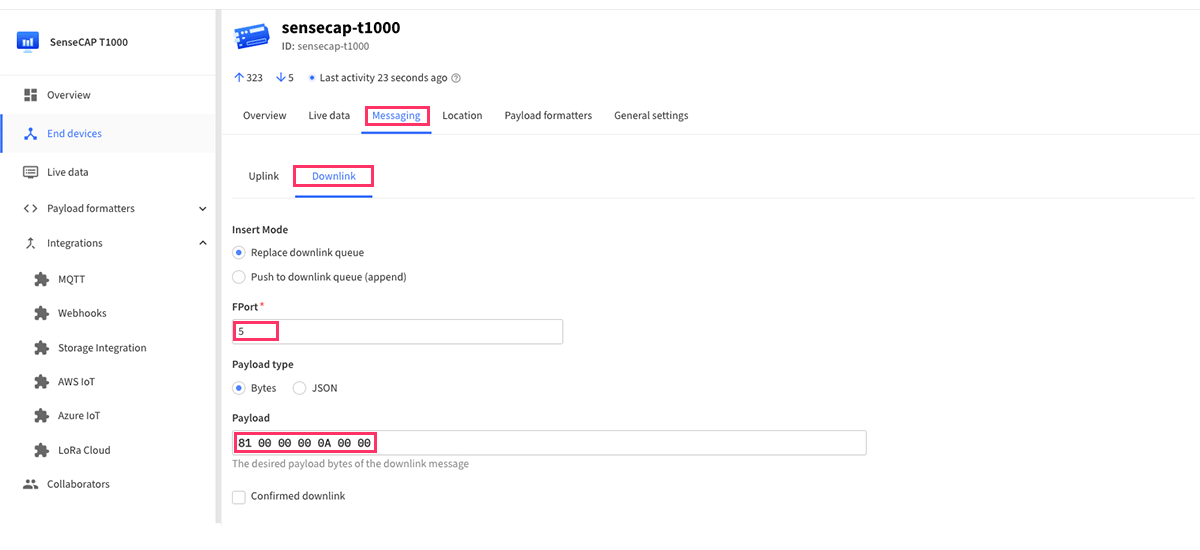Click the Integrations merge icon
The height and width of the screenshot is (550, 1200).
coord(30,243)
